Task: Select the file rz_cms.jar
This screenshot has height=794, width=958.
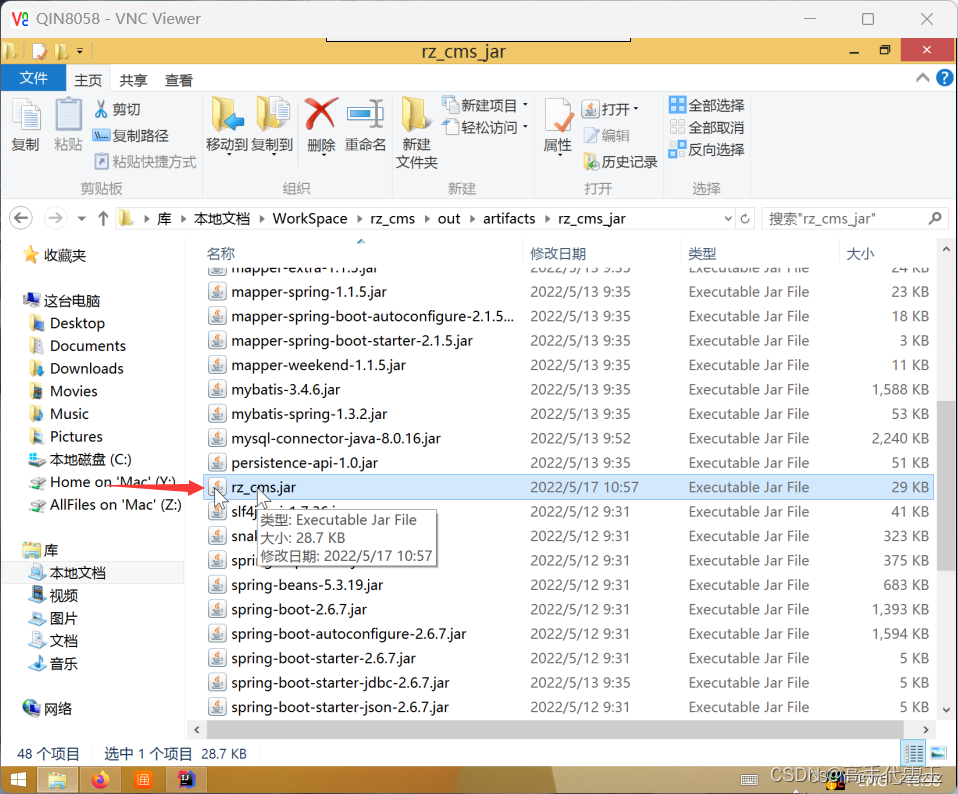Action: click(568, 487)
